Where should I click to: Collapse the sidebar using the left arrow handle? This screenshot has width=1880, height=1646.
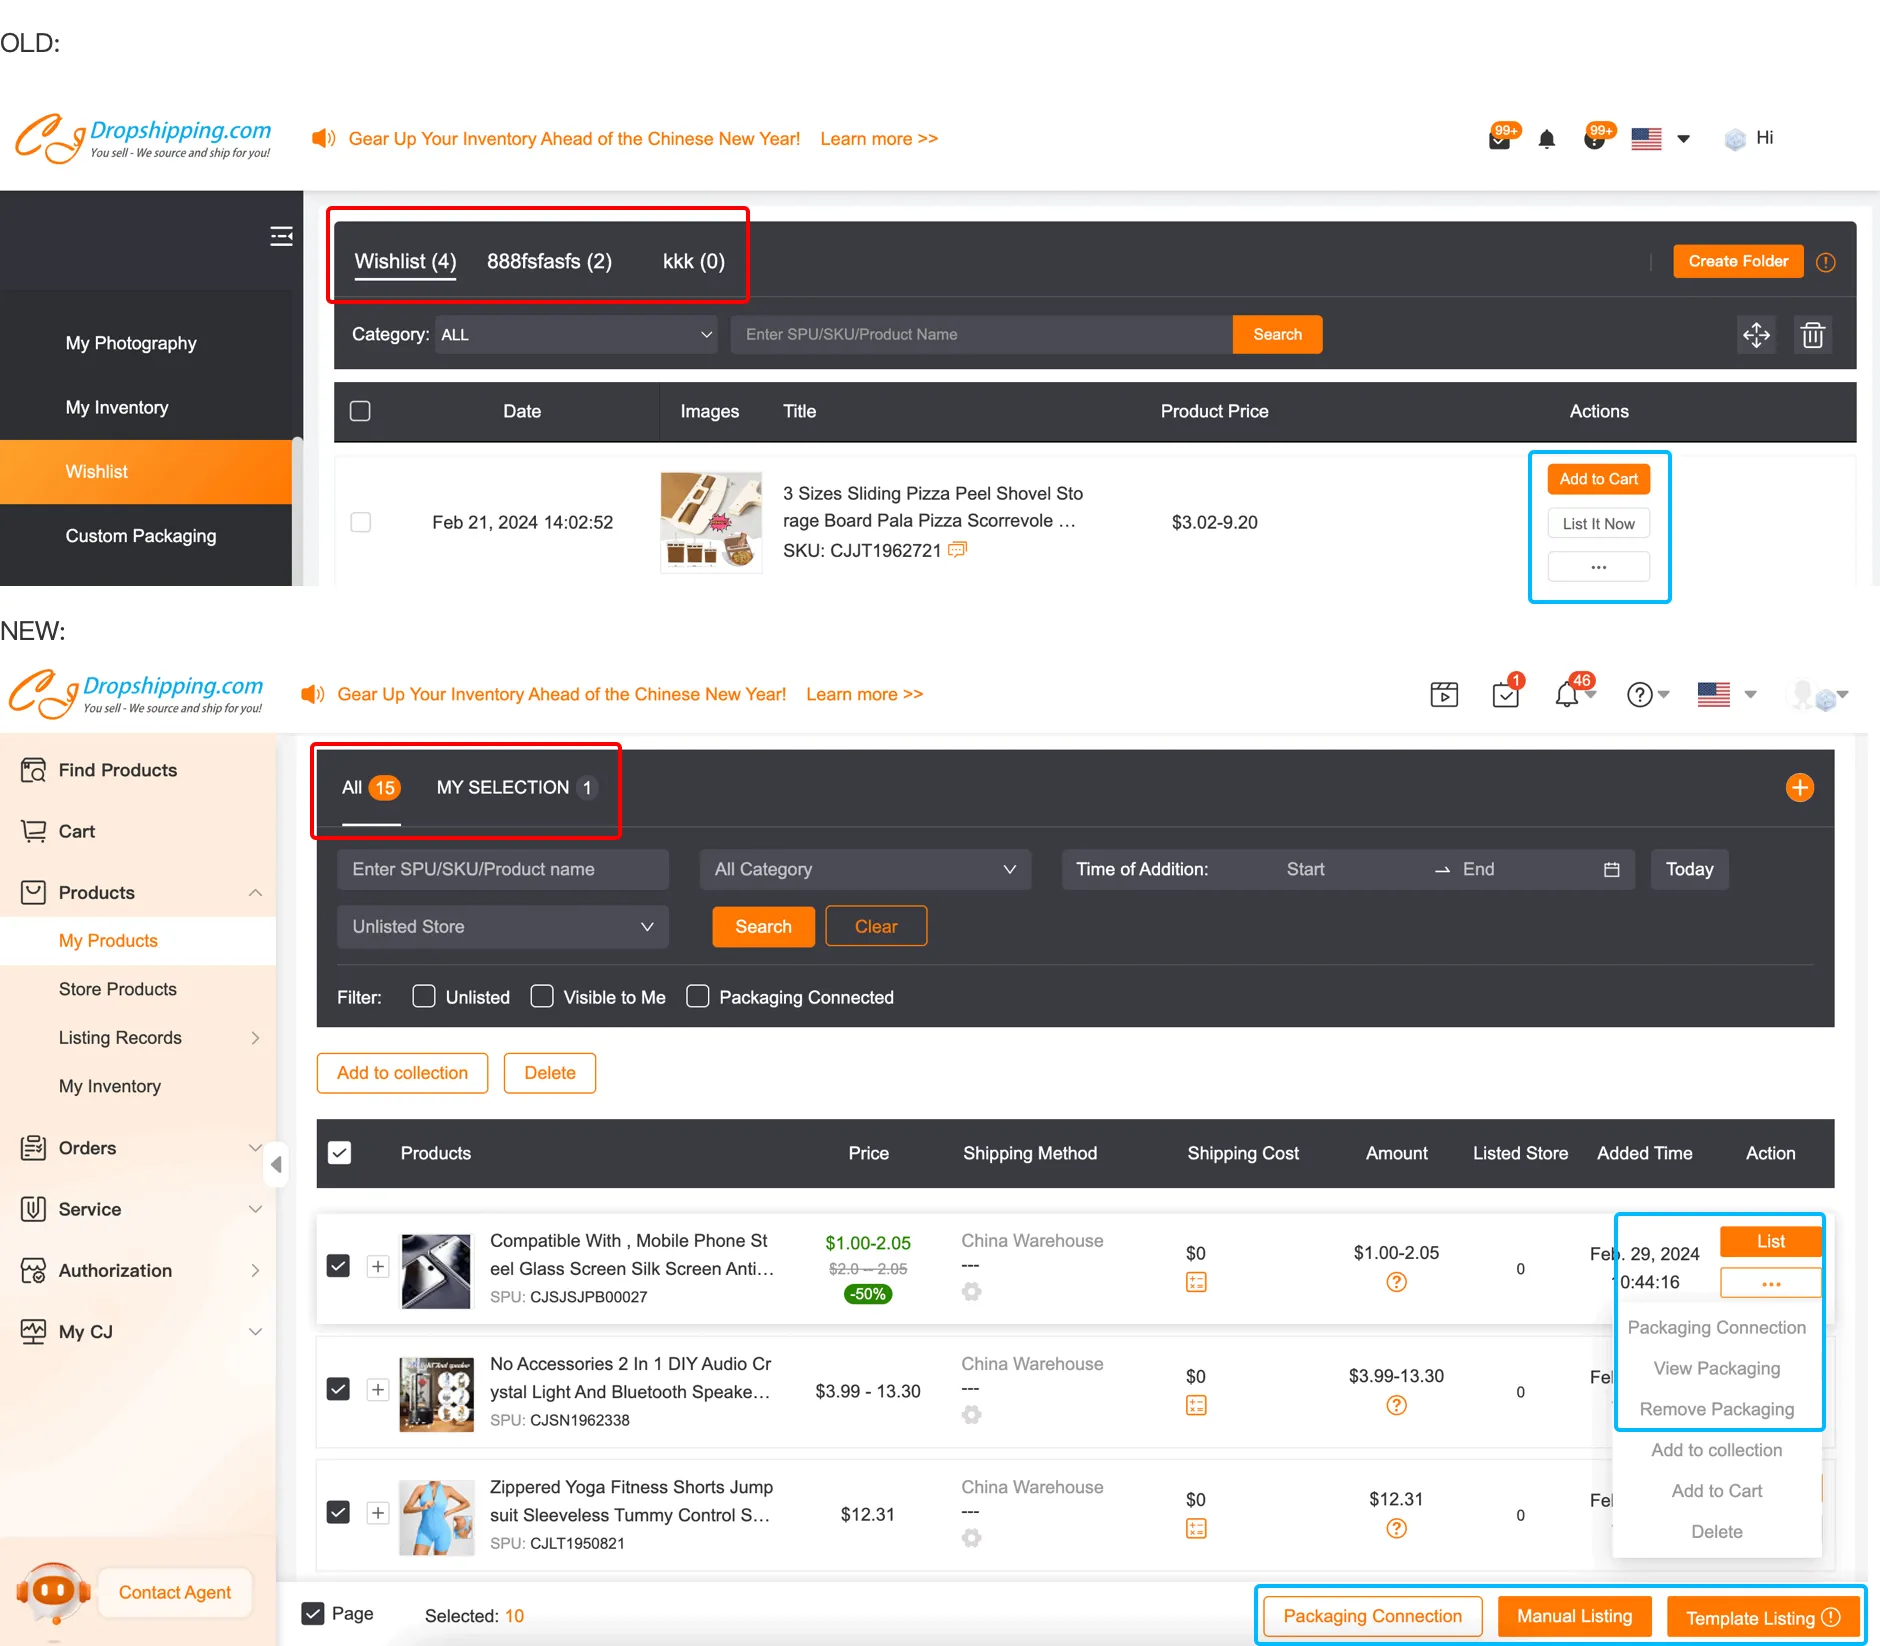[x=276, y=1164]
